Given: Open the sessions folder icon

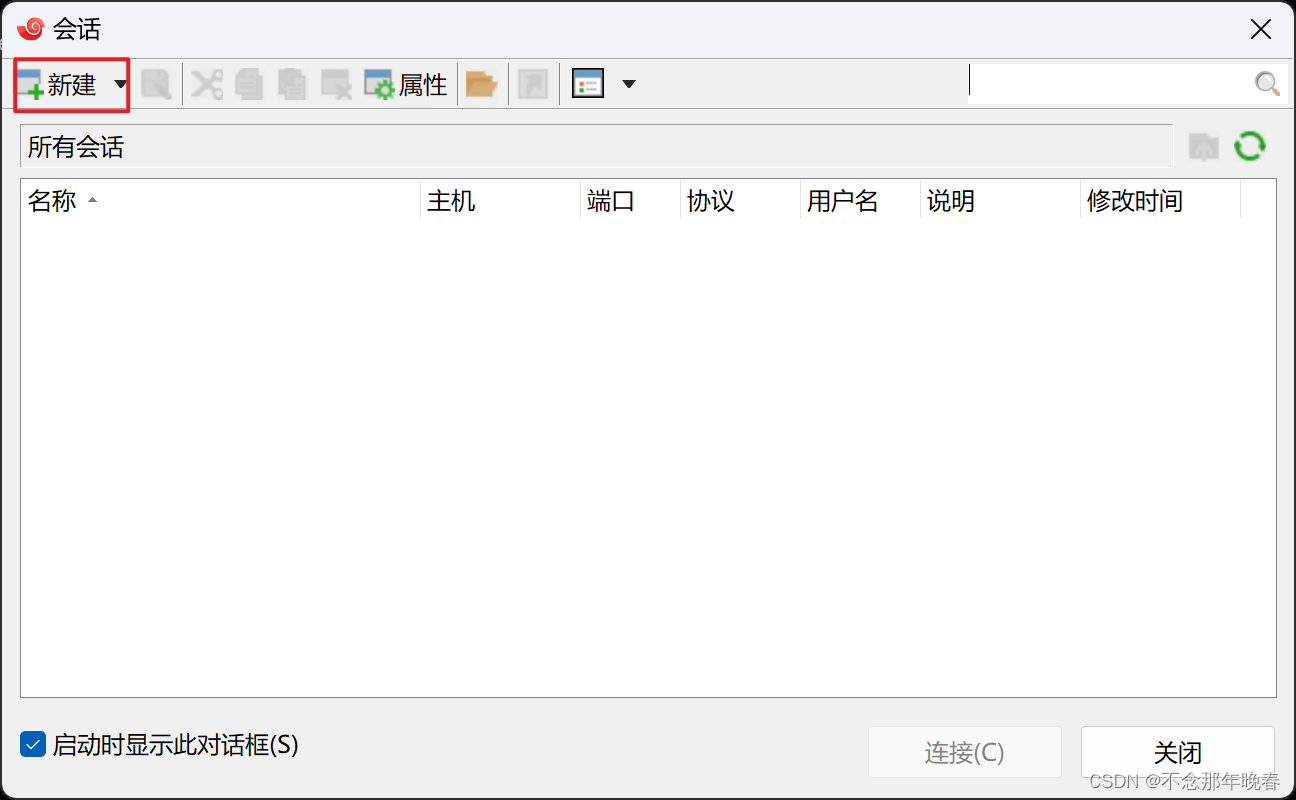Looking at the screenshot, I should tap(482, 85).
